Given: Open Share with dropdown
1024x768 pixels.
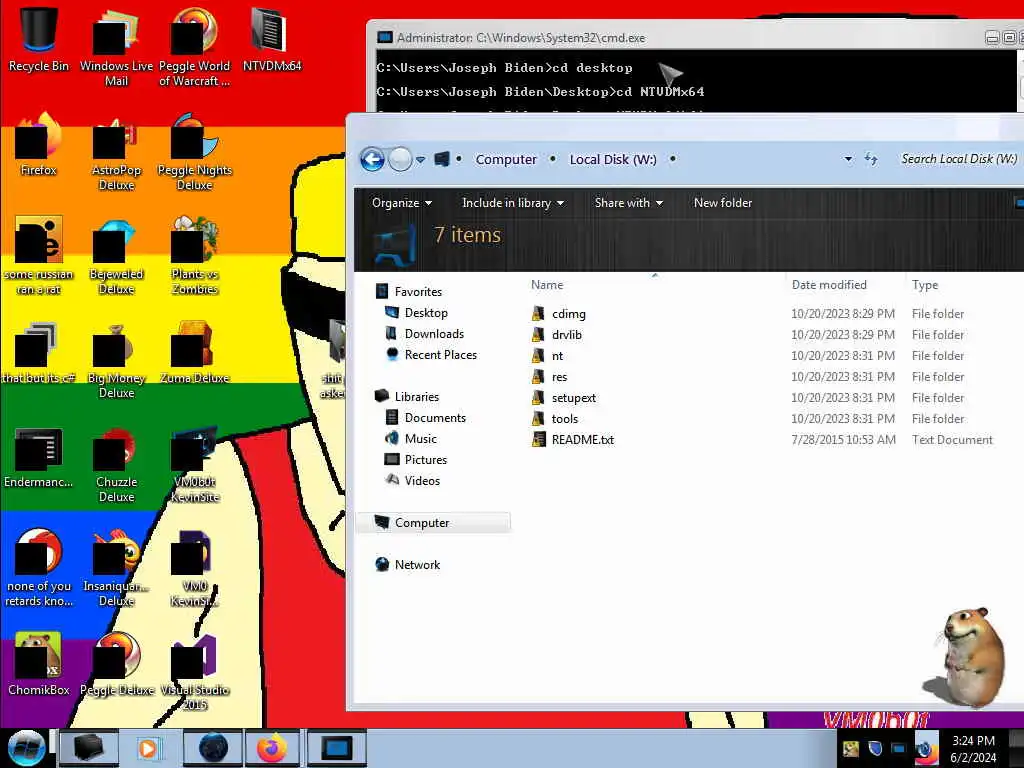Looking at the screenshot, I should [x=628, y=203].
